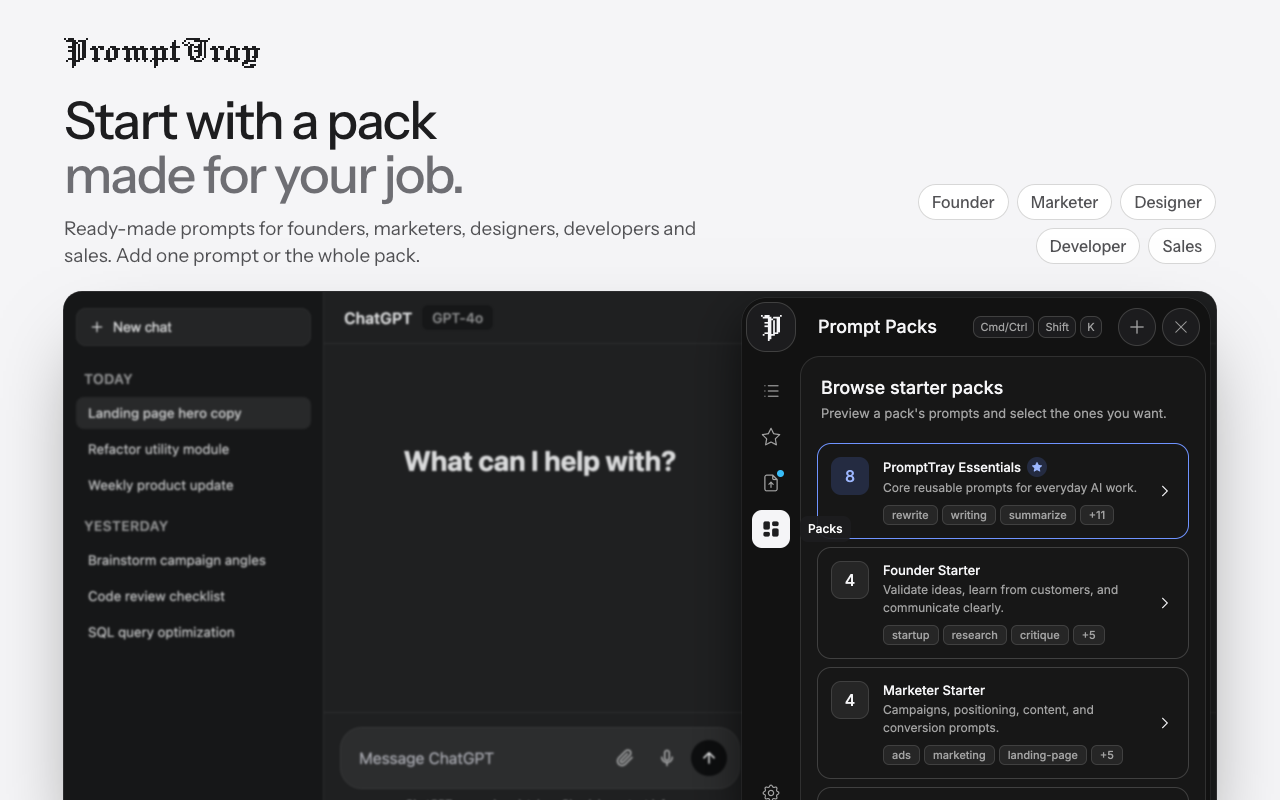
Task: Click the import file icon with blue dot
Action: click(771, 483)
